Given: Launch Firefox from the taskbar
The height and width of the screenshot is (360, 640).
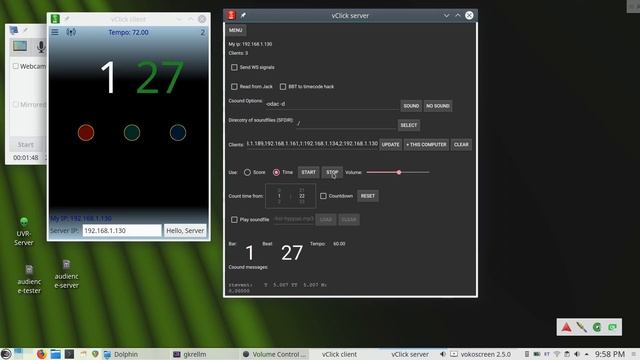Looking at the screenshot, I should (x=41, y=354).
